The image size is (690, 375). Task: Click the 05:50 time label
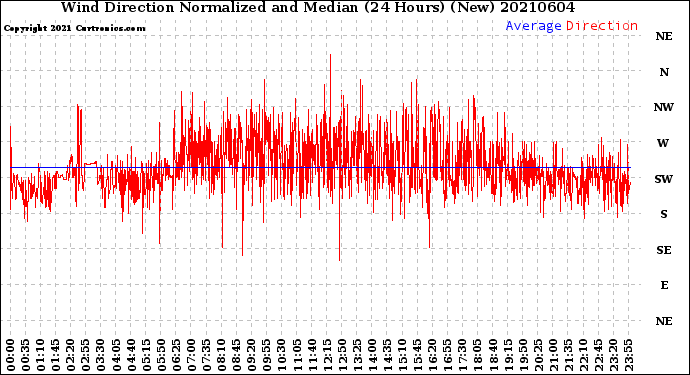point(161,355)
